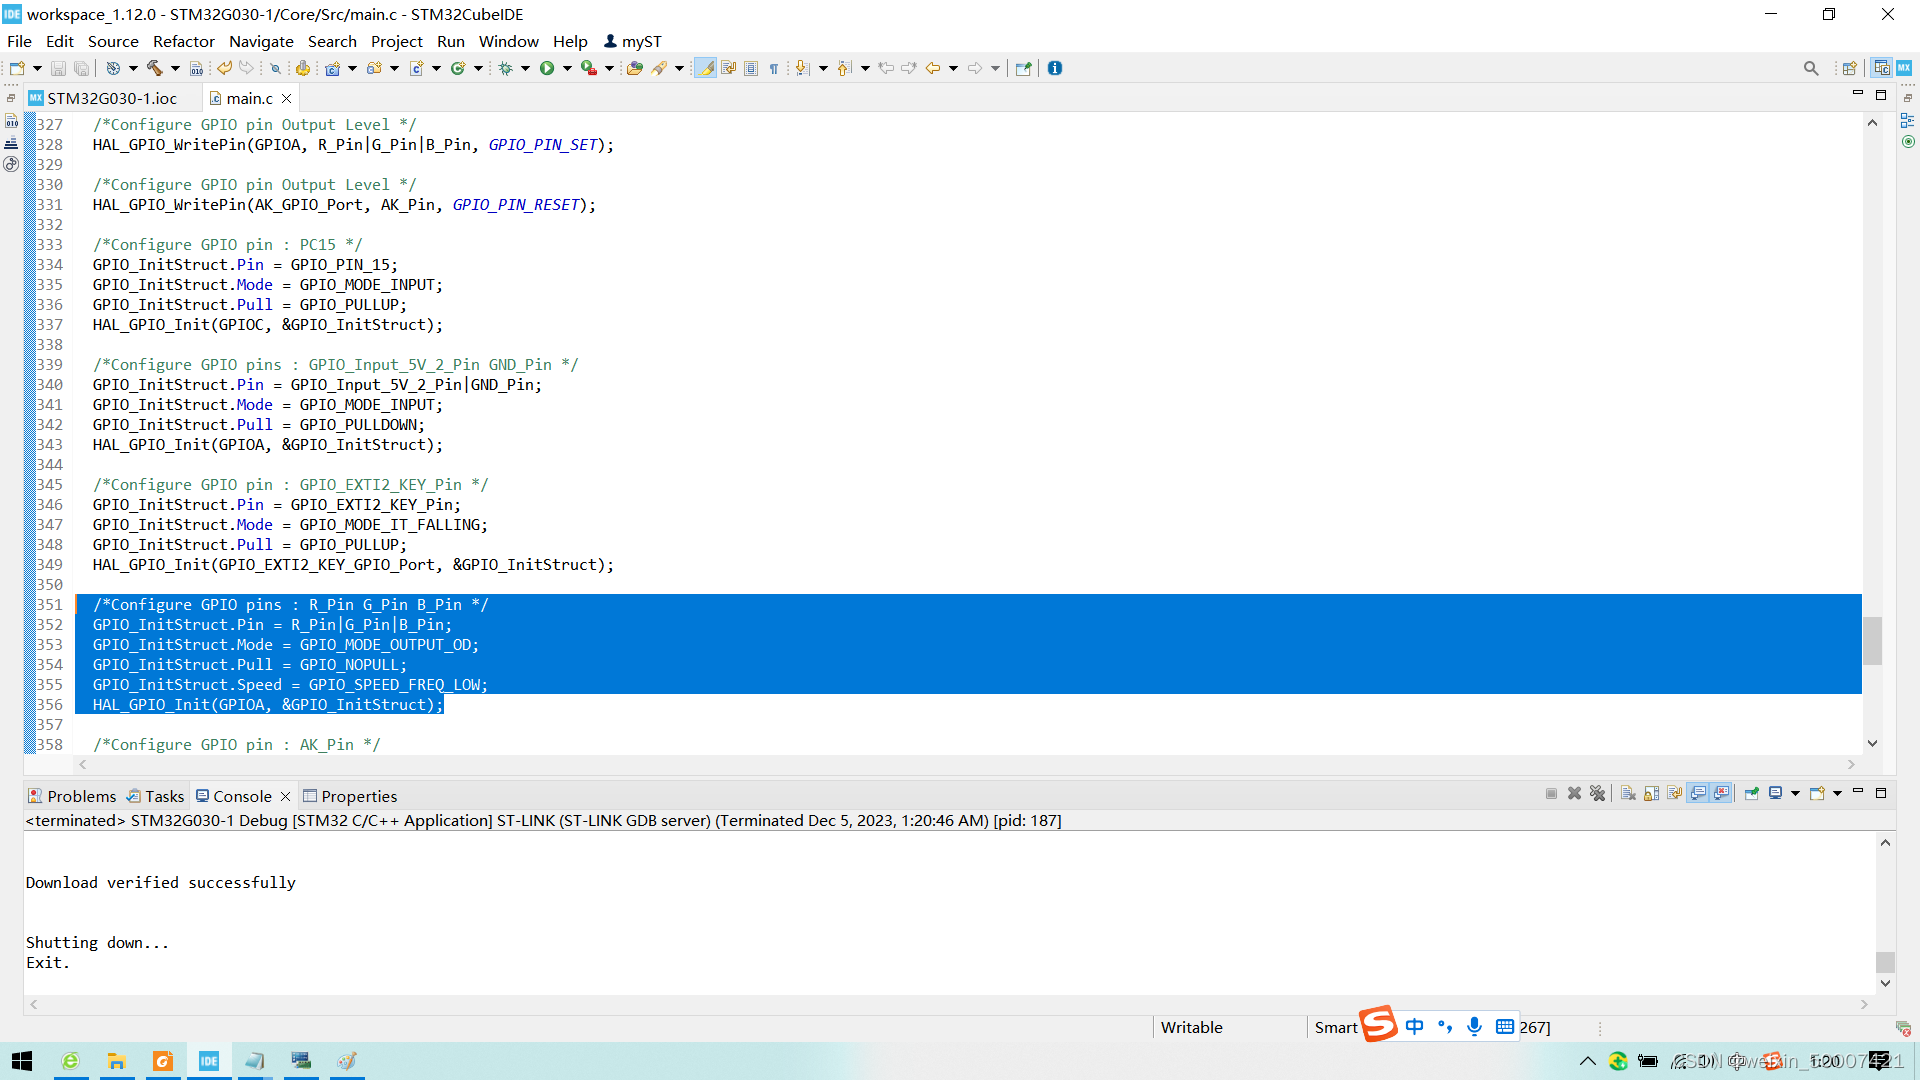Toggle Block Selection mode
Screen dimensions: 1920x1080
751,68
